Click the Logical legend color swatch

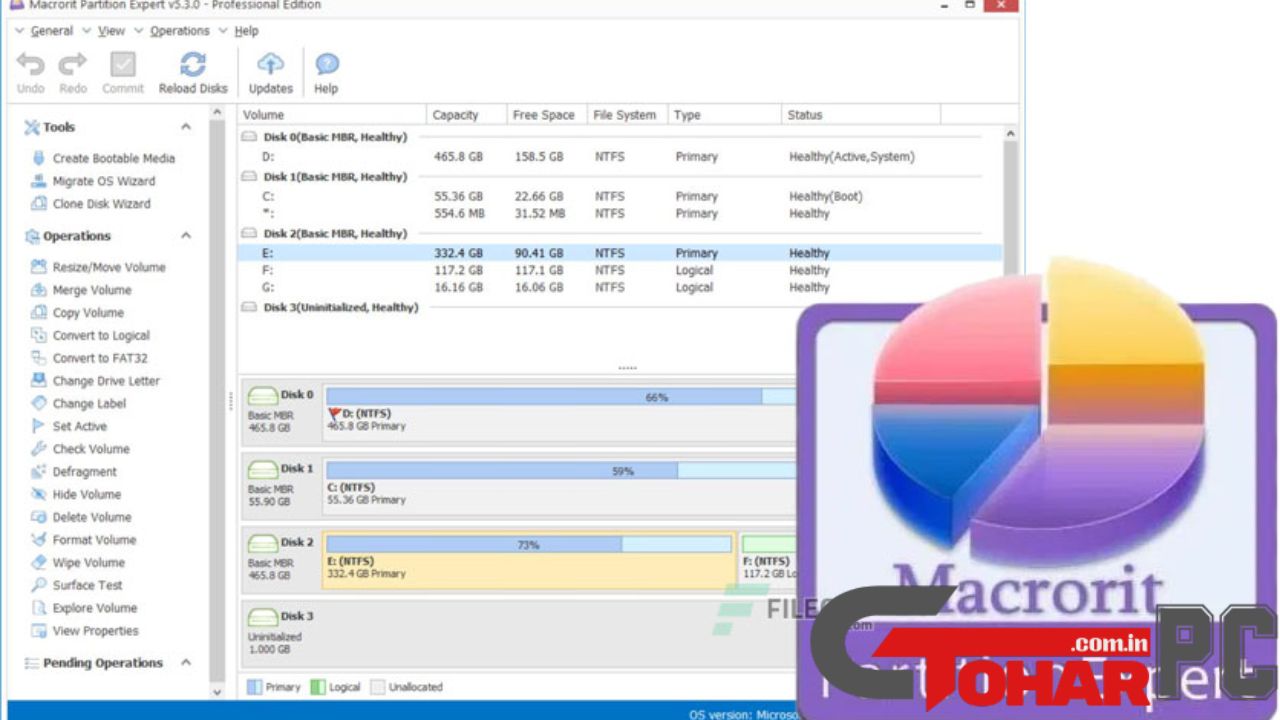point(318,687)
